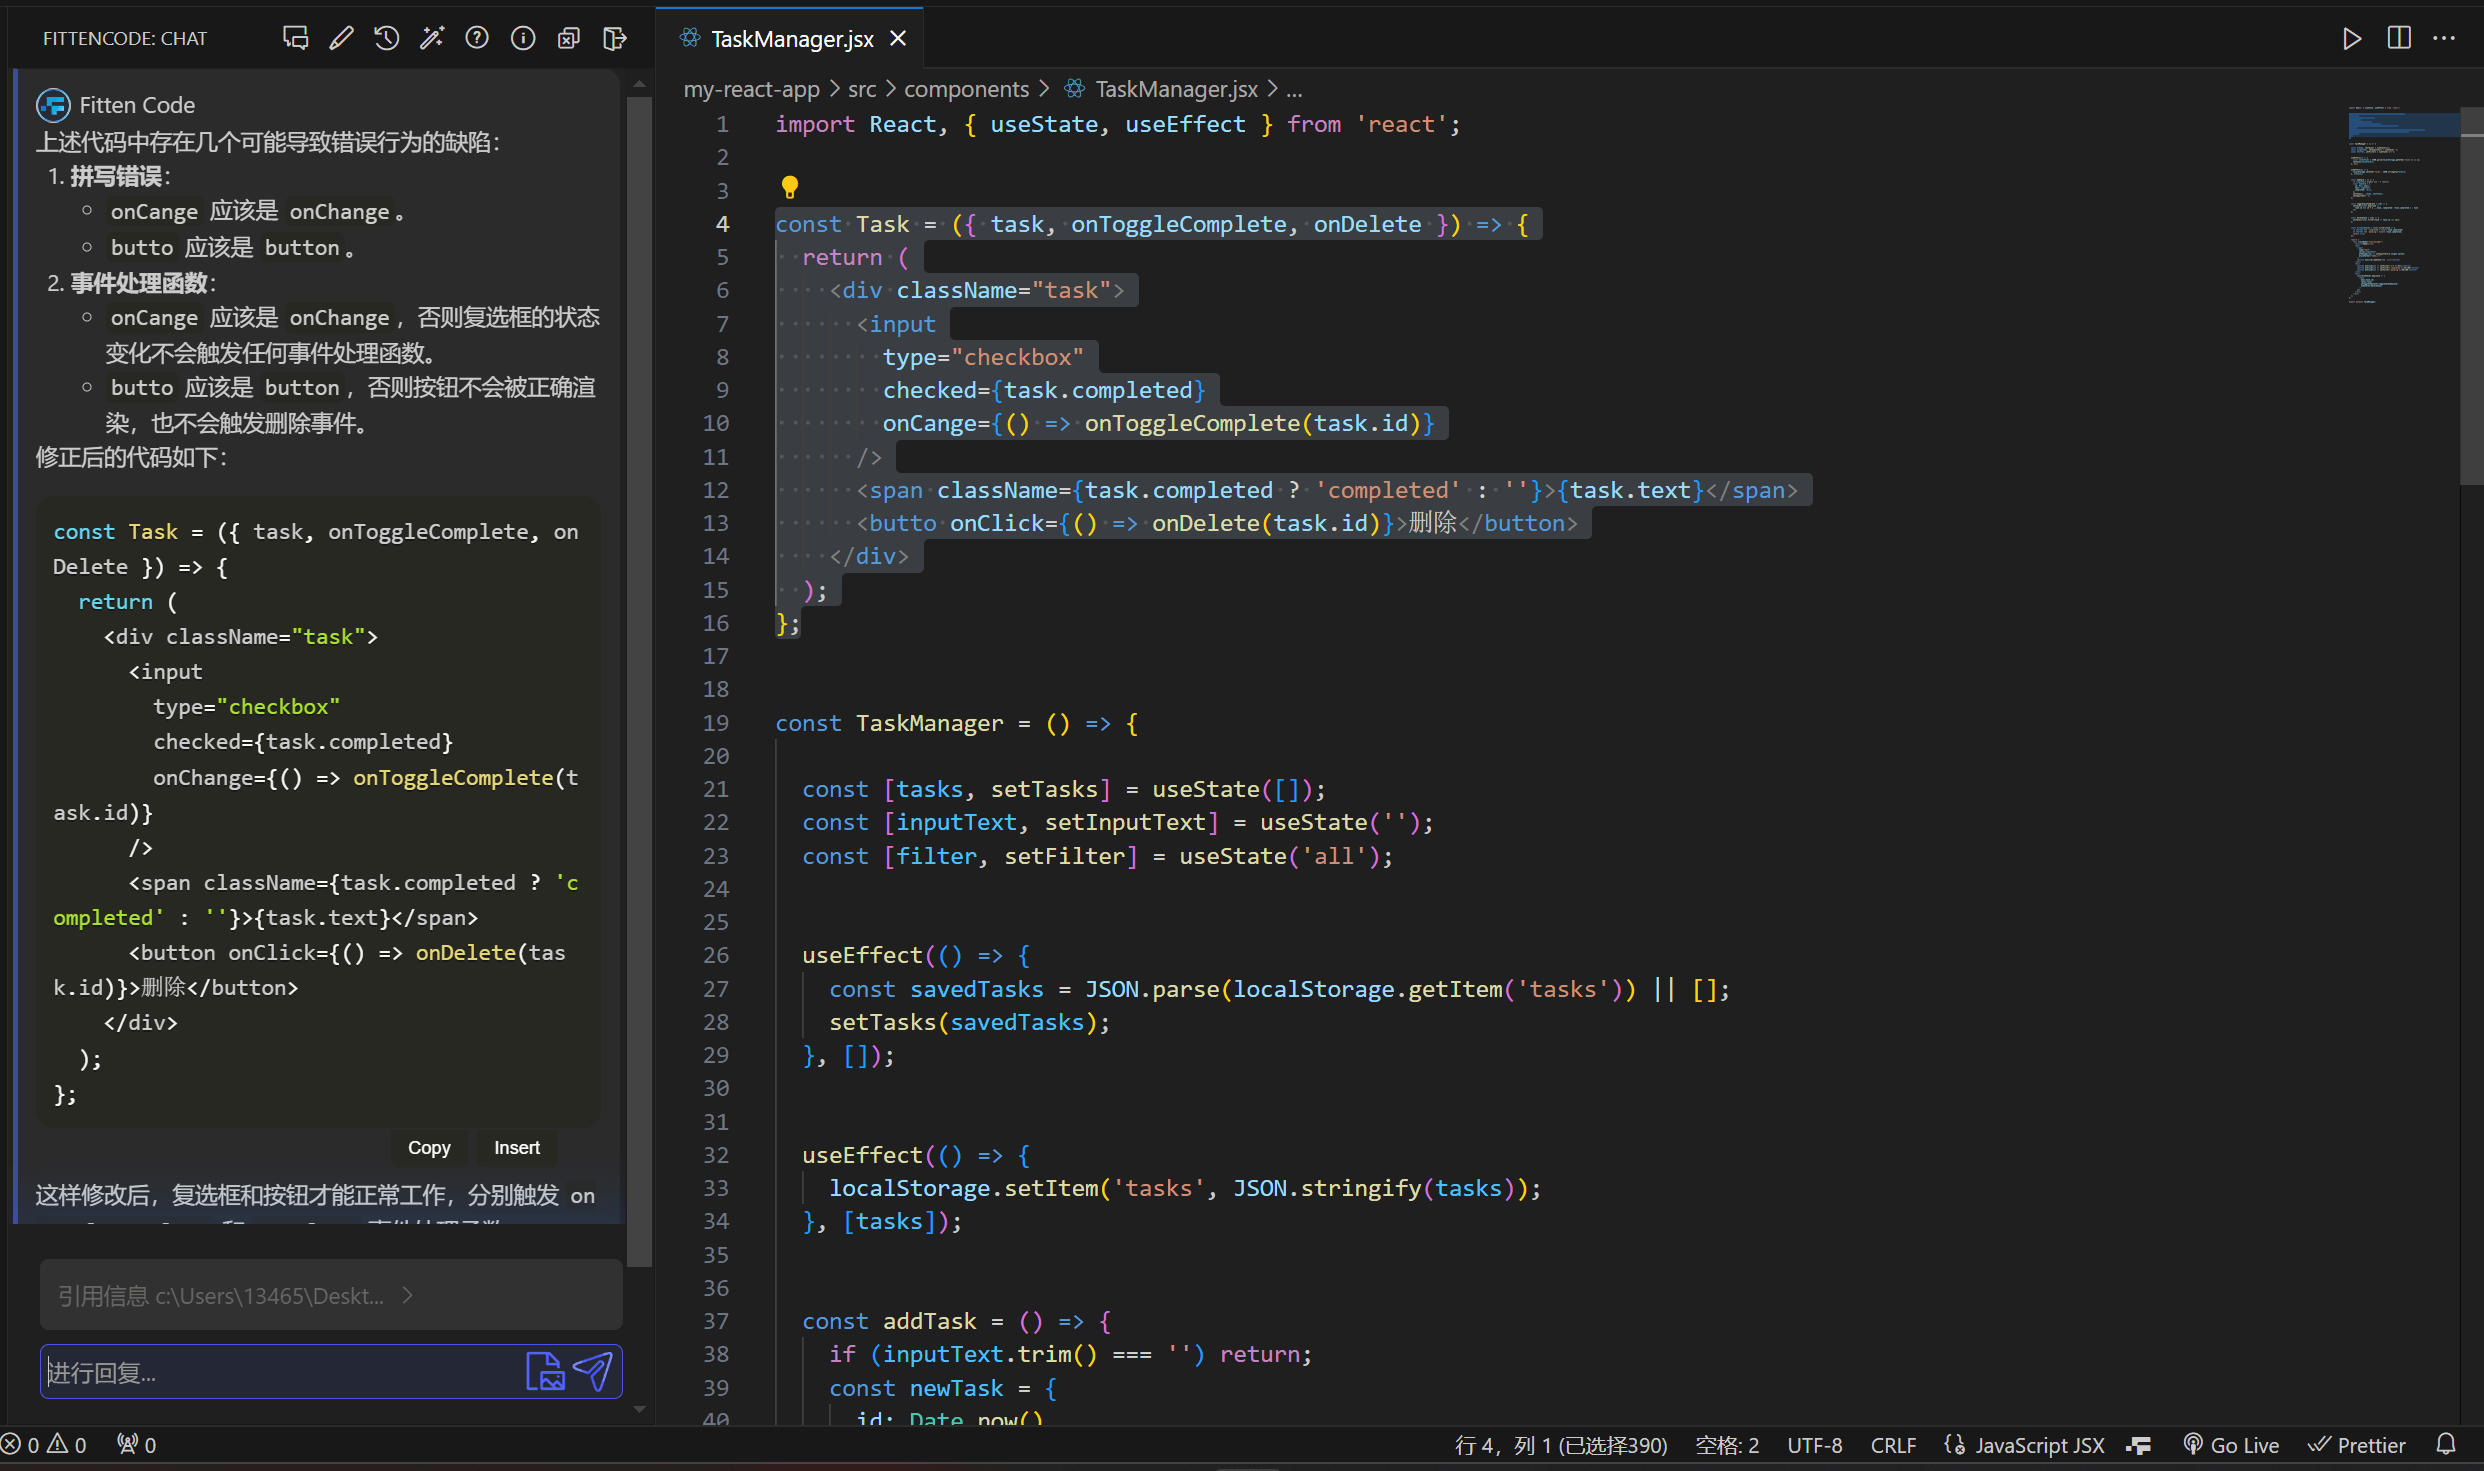Screen dimensions: 2484x1471
Task: Open the question mark help icon
Action: [477, 38]
